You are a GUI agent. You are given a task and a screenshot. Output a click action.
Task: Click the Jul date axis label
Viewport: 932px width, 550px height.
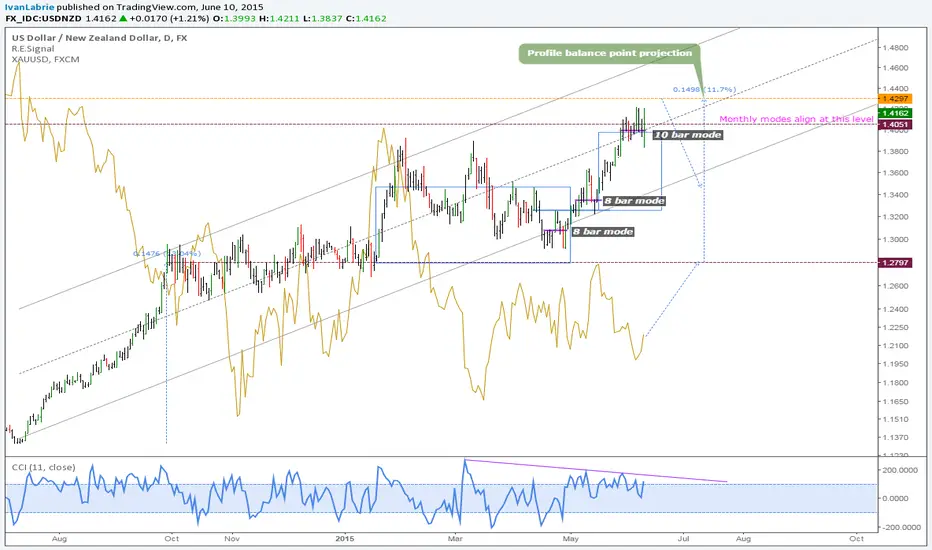click(684, 539)
